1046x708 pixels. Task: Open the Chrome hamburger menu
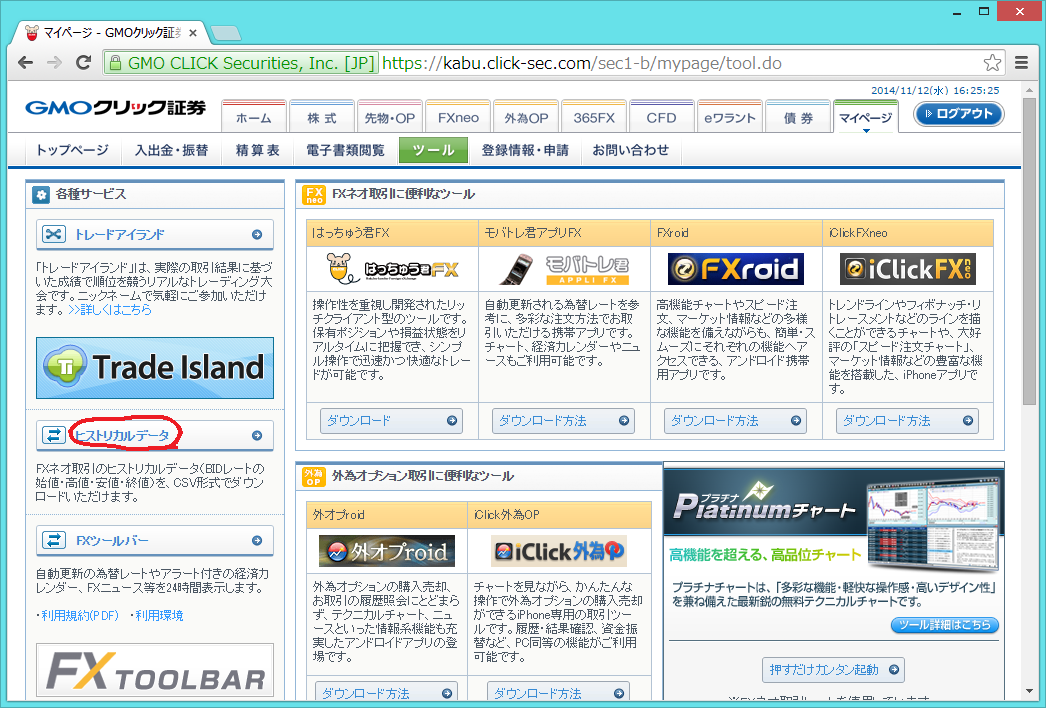coord(1021,63)
